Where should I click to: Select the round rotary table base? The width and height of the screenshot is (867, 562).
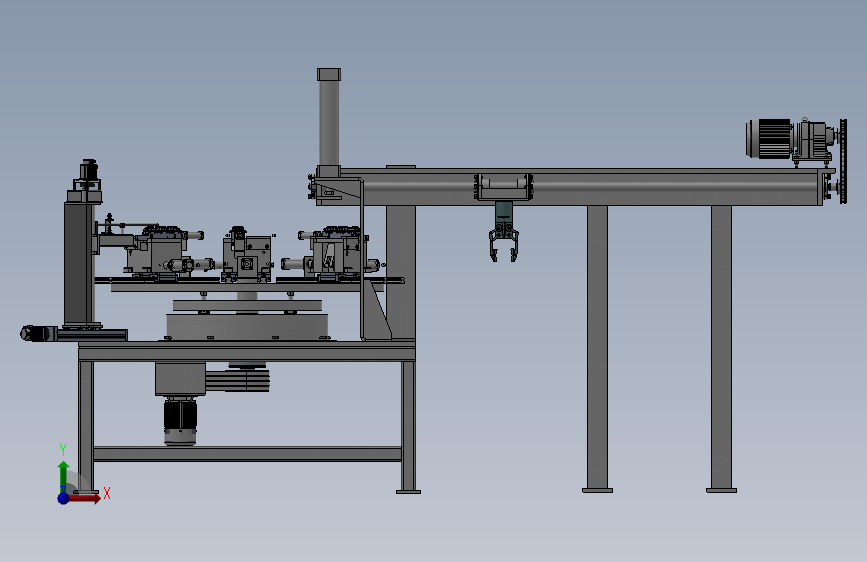click(x=247, y=326)
